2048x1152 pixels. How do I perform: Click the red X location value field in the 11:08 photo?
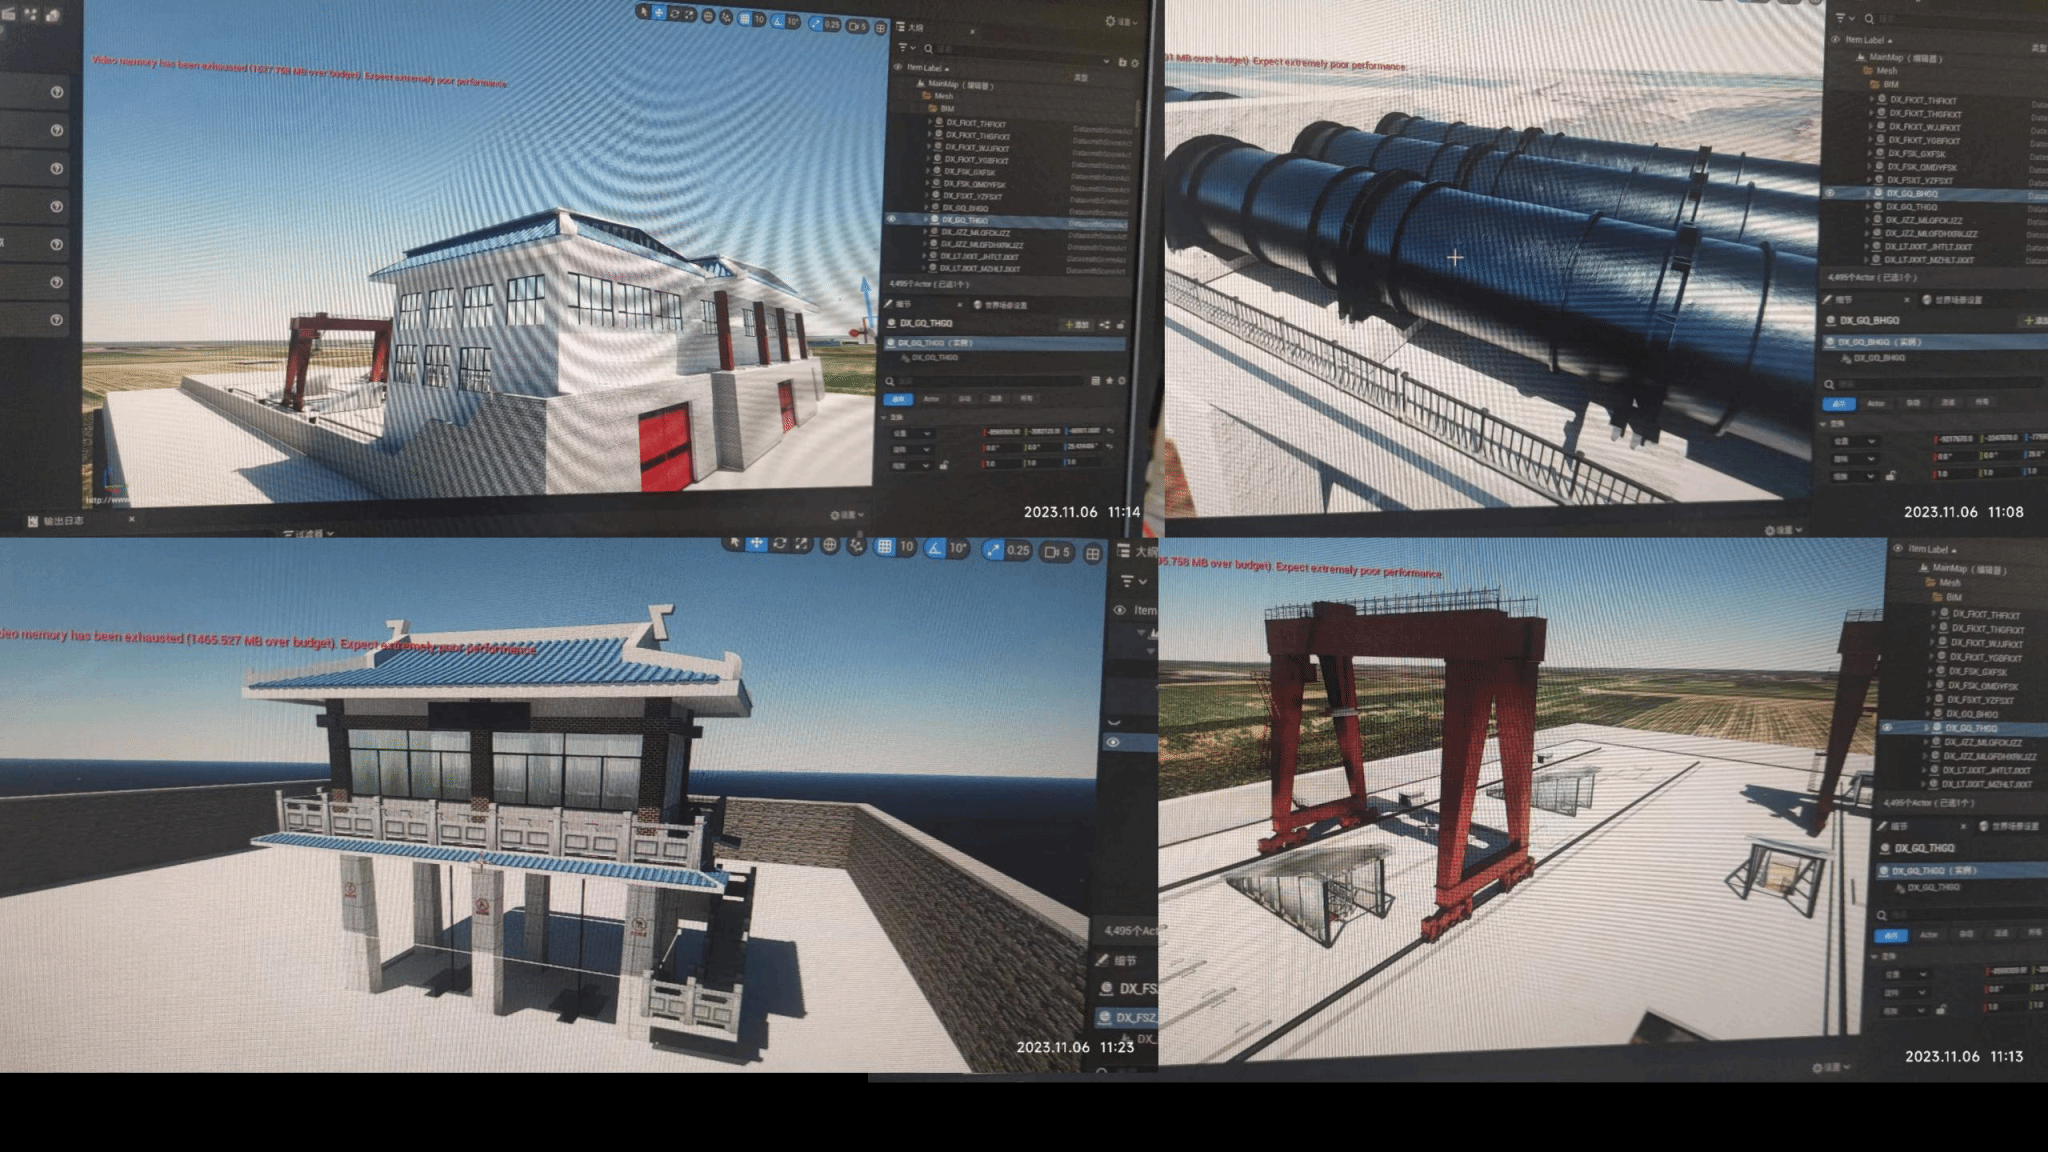[1955, 439]
